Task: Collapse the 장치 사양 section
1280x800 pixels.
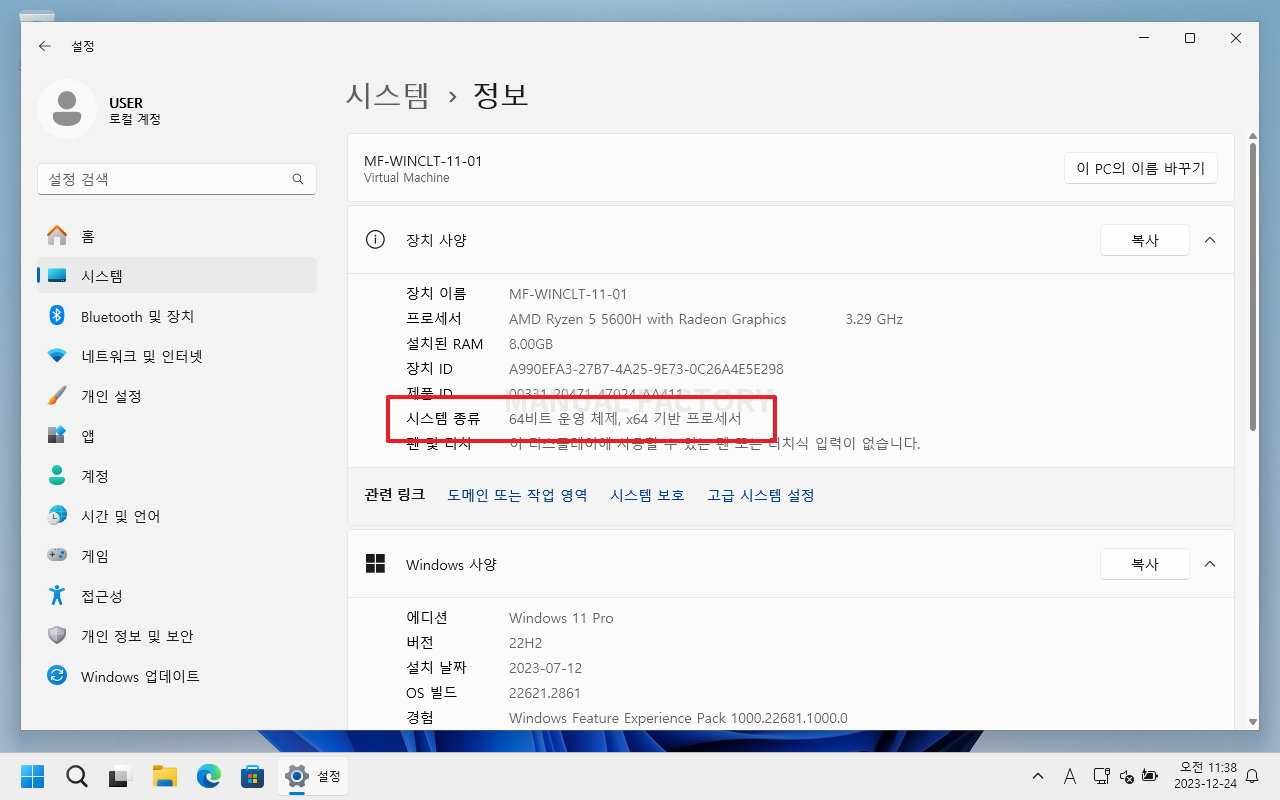Action: (1209, 240)
